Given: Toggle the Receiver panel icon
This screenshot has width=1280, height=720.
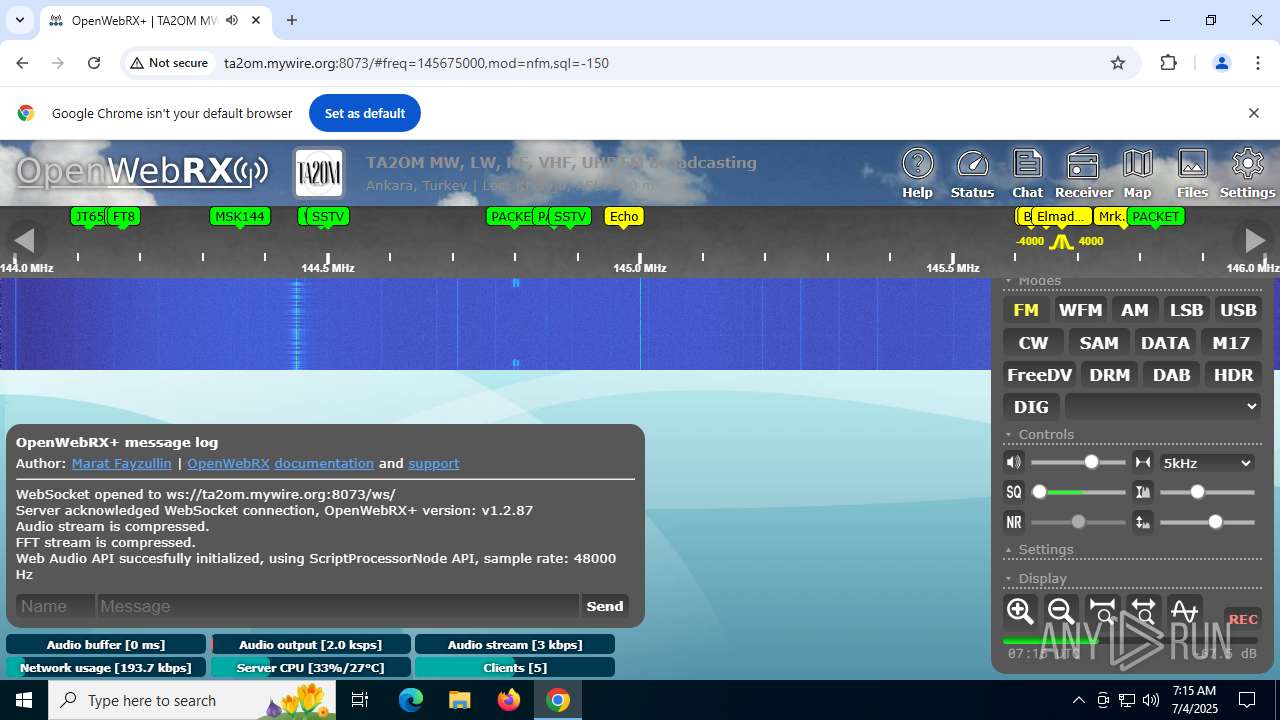Looking at the screenshot, I should pyautogui.click(x=1083, y=172).
